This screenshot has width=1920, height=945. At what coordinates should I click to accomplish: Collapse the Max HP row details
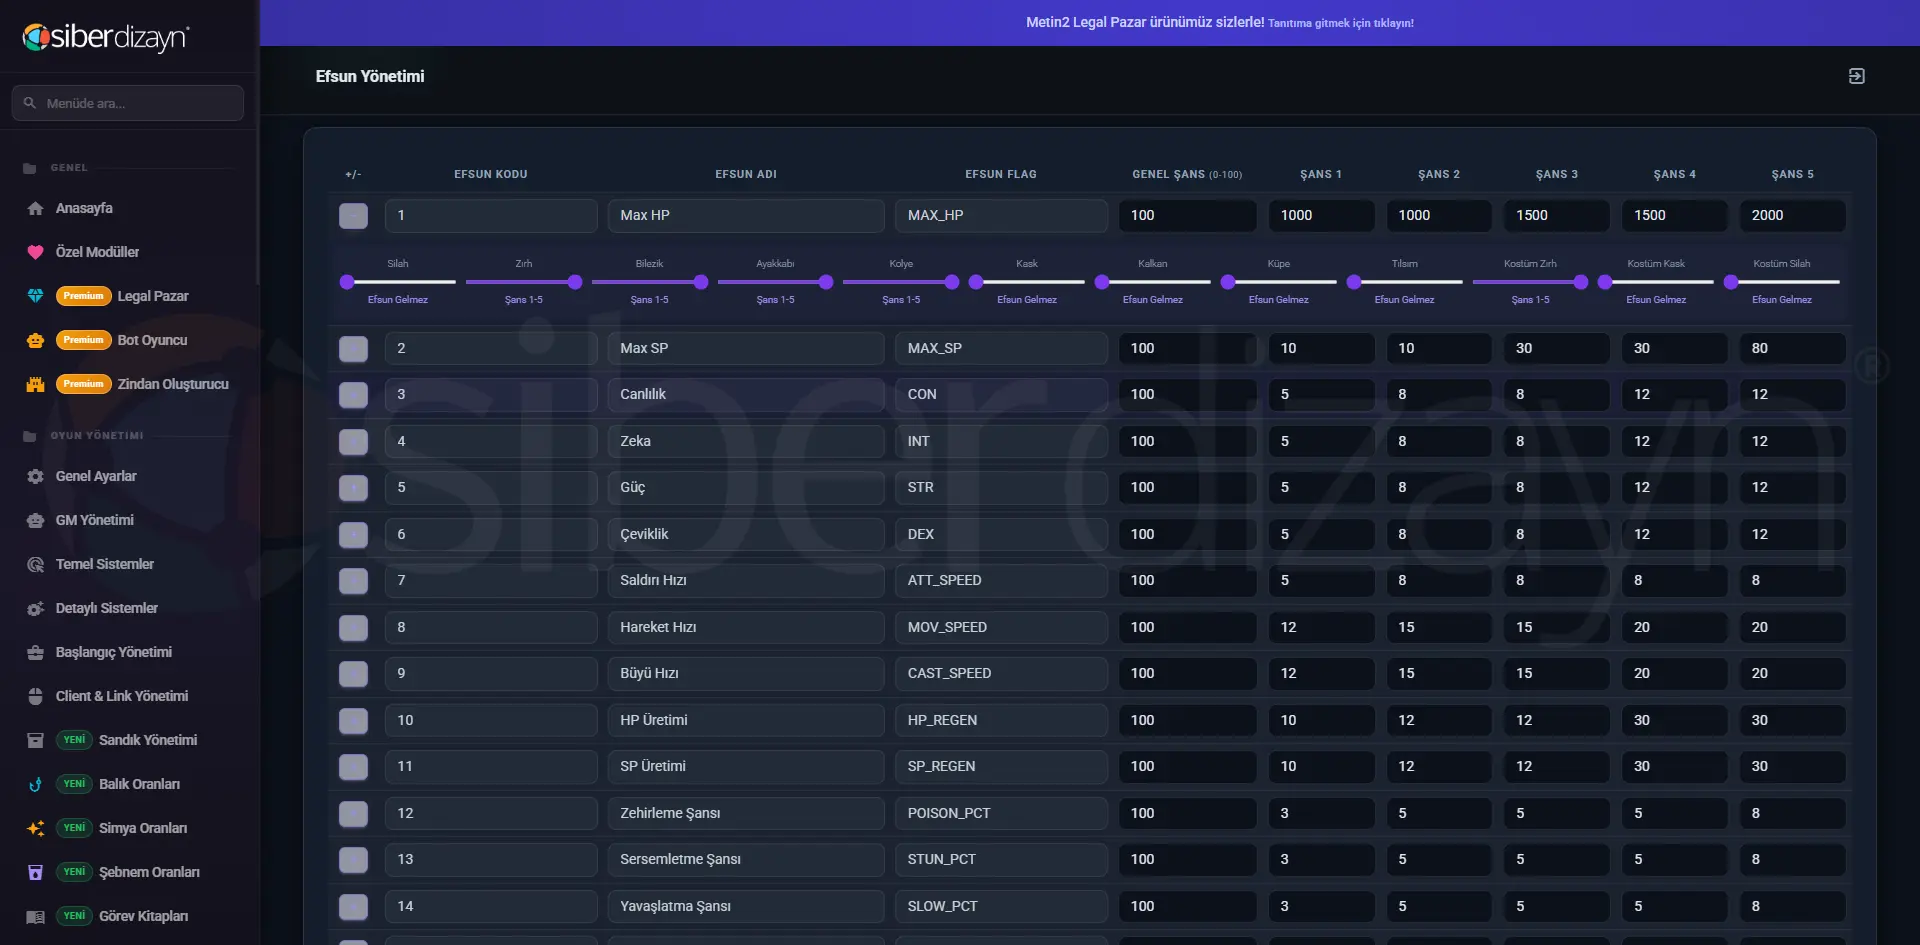(353, 216)
